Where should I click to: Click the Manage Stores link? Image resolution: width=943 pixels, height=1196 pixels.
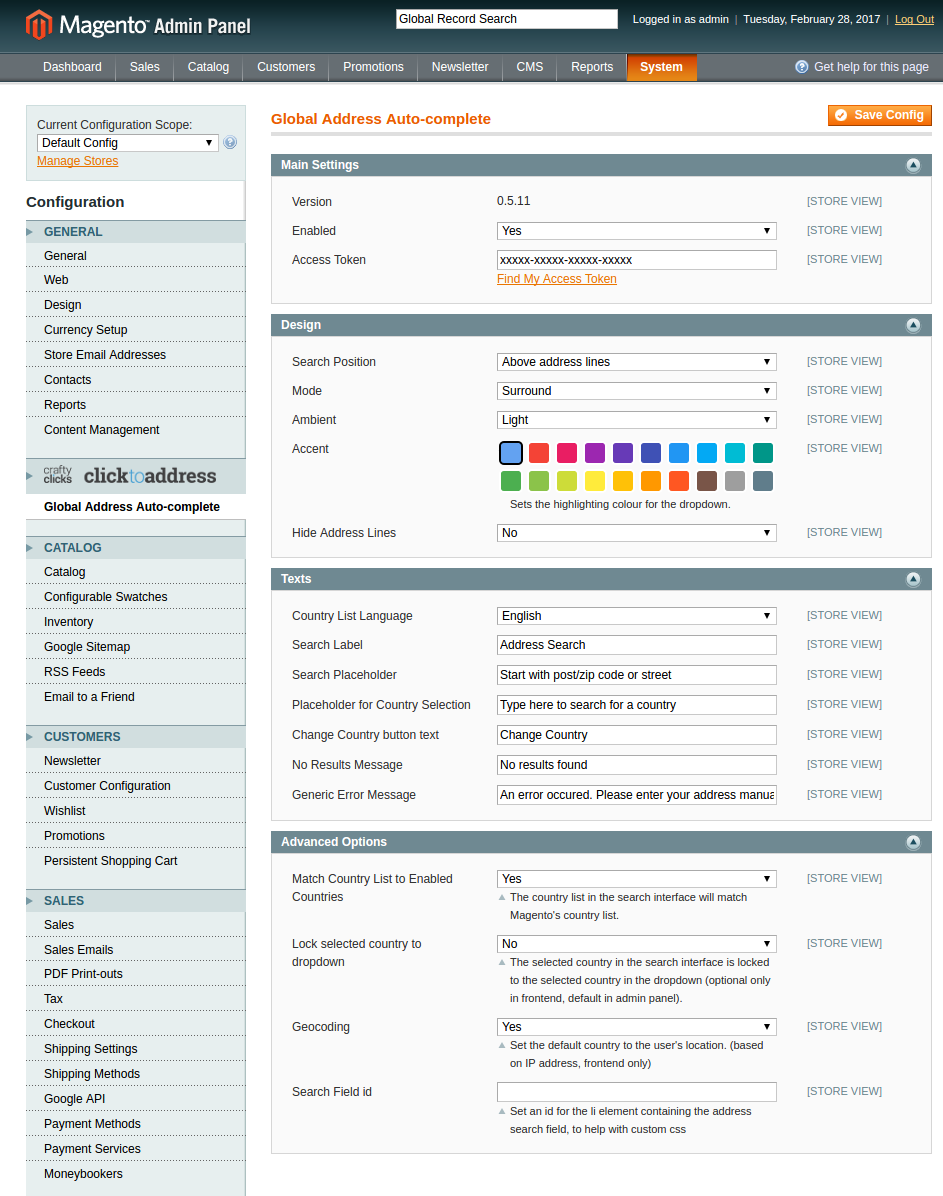point(78,161)
